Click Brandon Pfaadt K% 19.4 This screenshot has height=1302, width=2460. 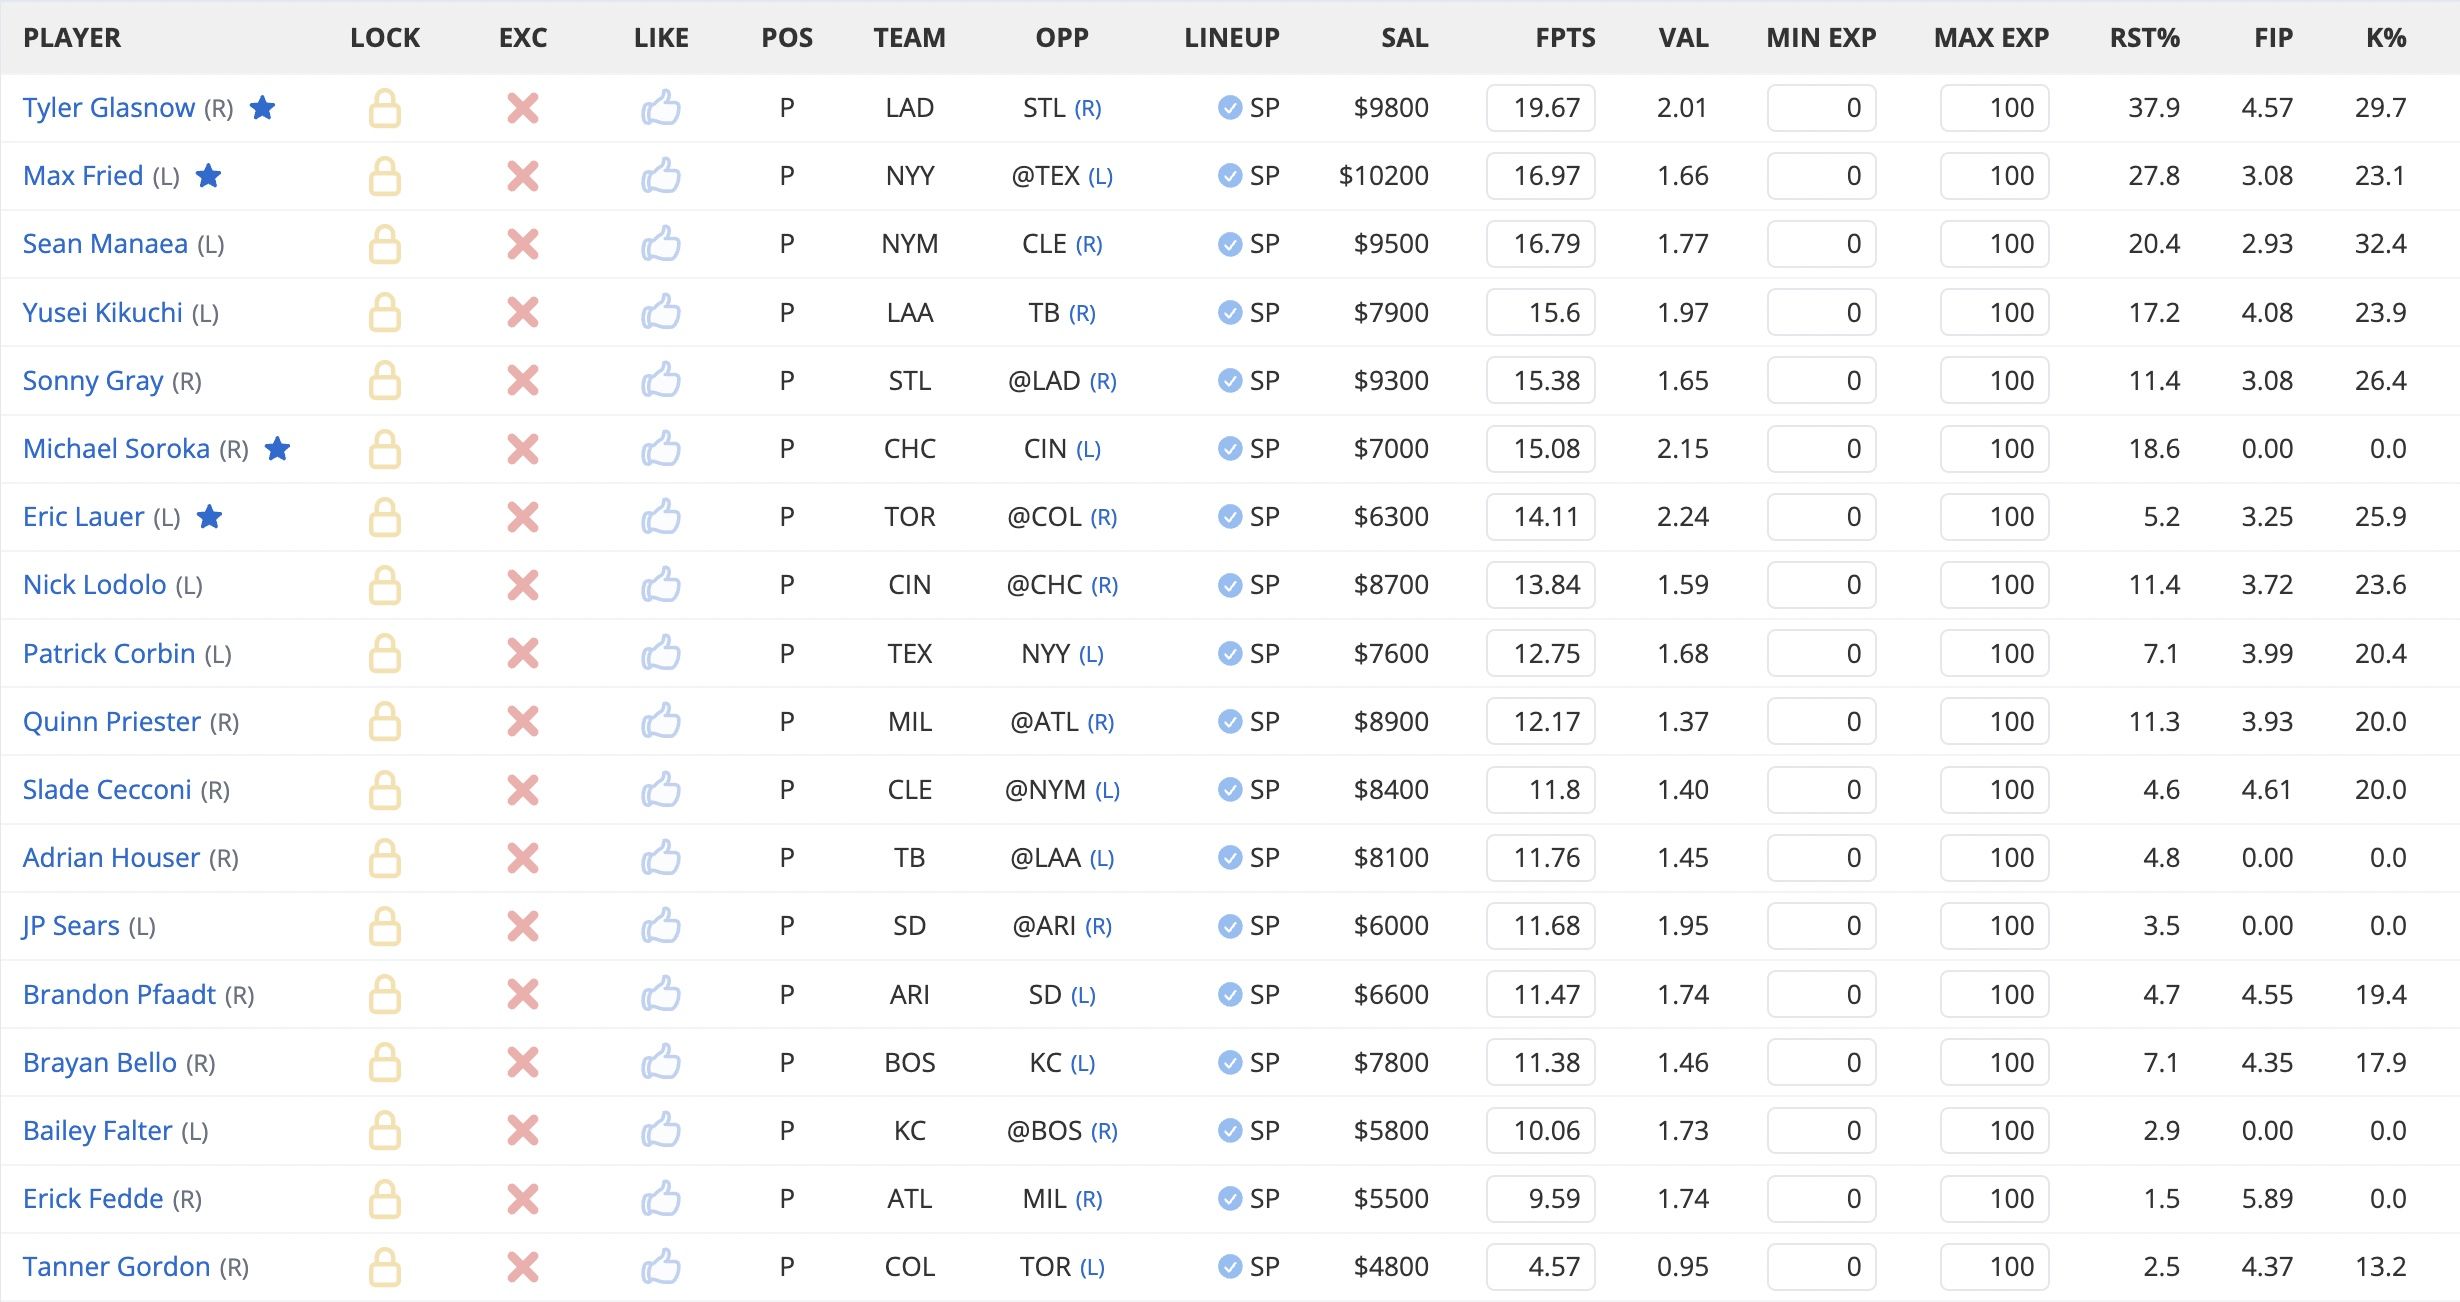click(x=2380, y=995)
